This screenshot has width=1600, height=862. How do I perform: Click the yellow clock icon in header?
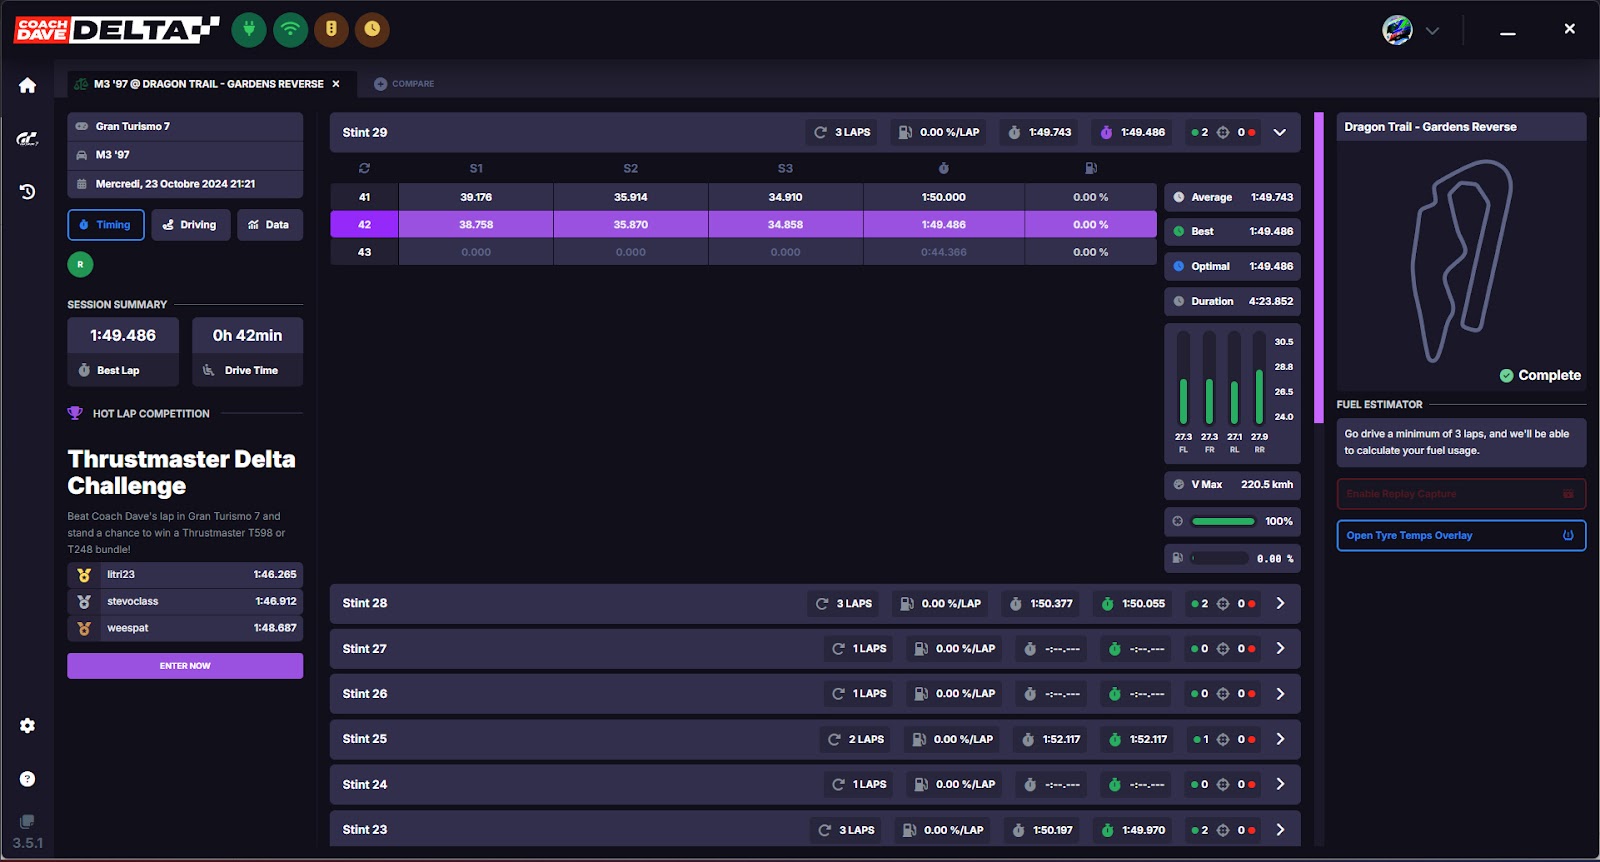(372, 29)
